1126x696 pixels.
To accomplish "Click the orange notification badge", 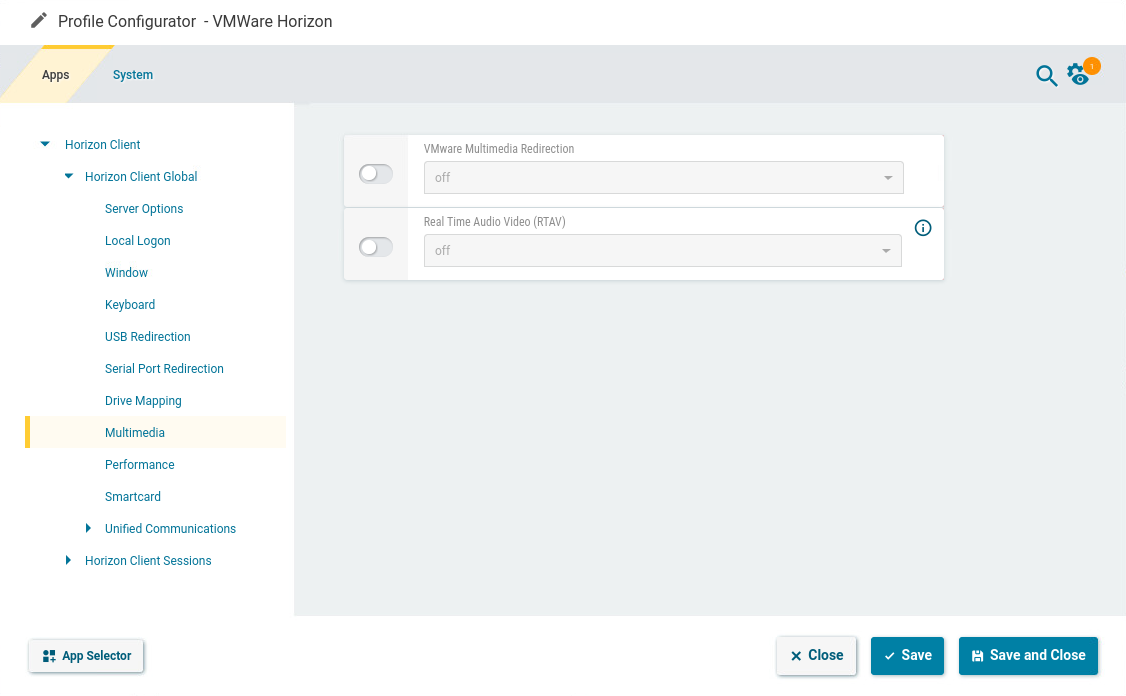I will tap(1092, 66).
